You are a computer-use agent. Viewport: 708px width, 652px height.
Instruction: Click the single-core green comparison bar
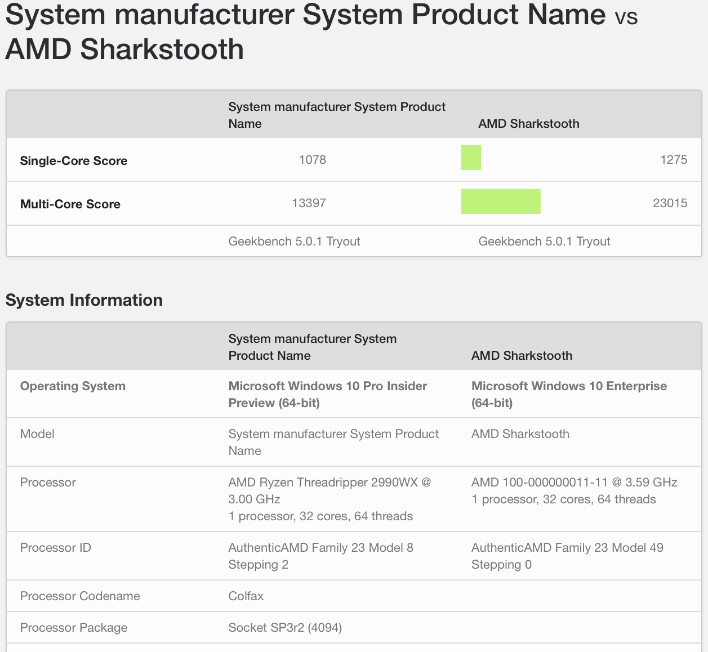[471, 158]
